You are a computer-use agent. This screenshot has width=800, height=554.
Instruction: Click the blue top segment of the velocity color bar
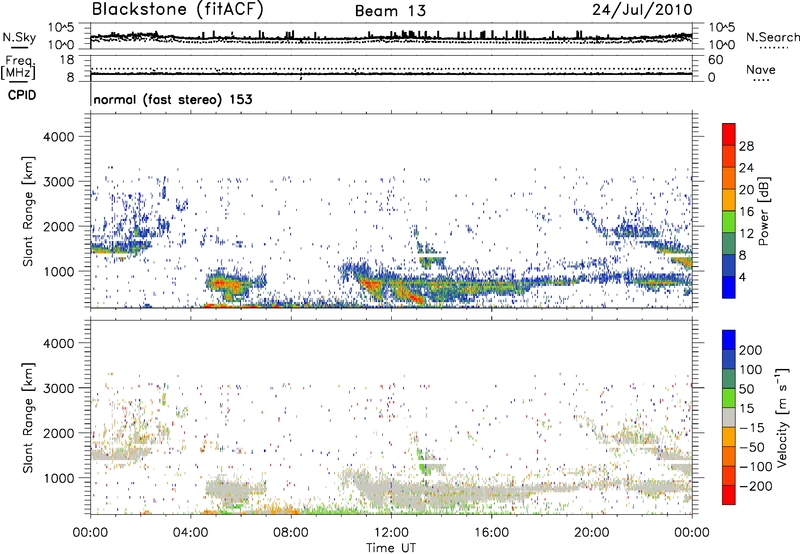(x=729, y=340)
